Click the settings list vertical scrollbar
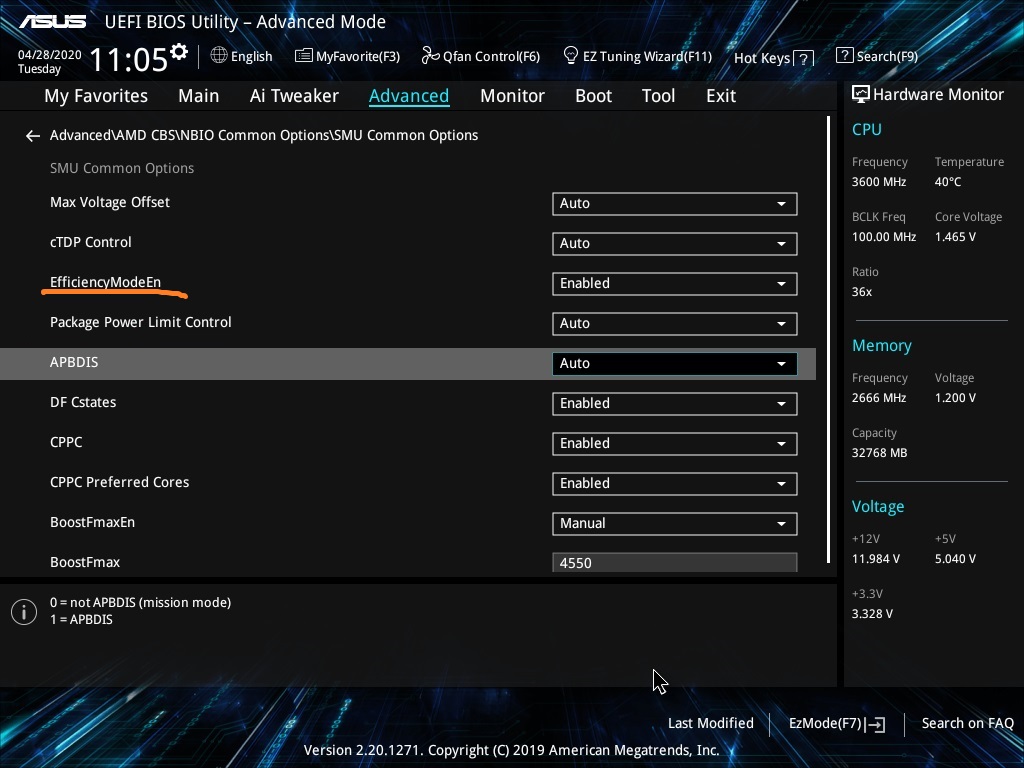The height and width of the screenshot is (768, 1024). pyautogui.click(x=828, y=340)
